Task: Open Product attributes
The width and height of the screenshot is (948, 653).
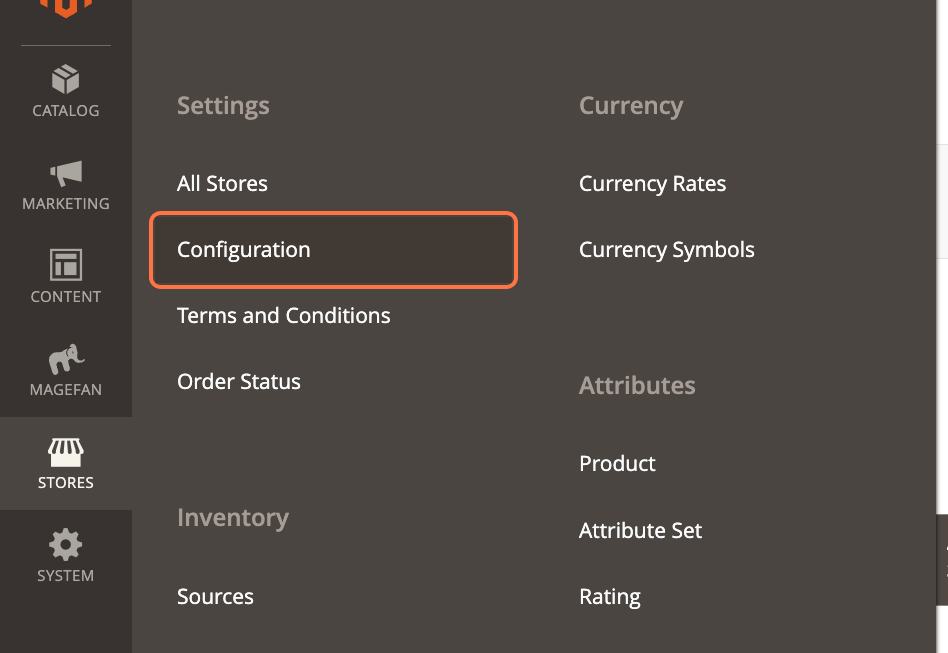Action: 617,463
